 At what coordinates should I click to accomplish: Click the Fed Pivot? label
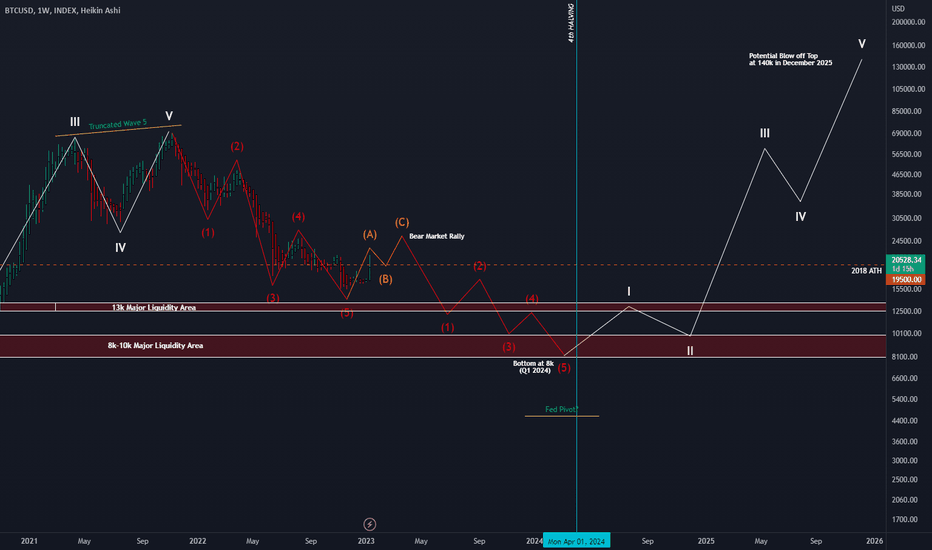point(561,409)
